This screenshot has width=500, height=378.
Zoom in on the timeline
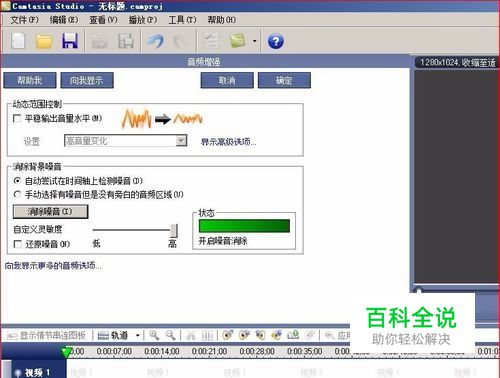154,335
